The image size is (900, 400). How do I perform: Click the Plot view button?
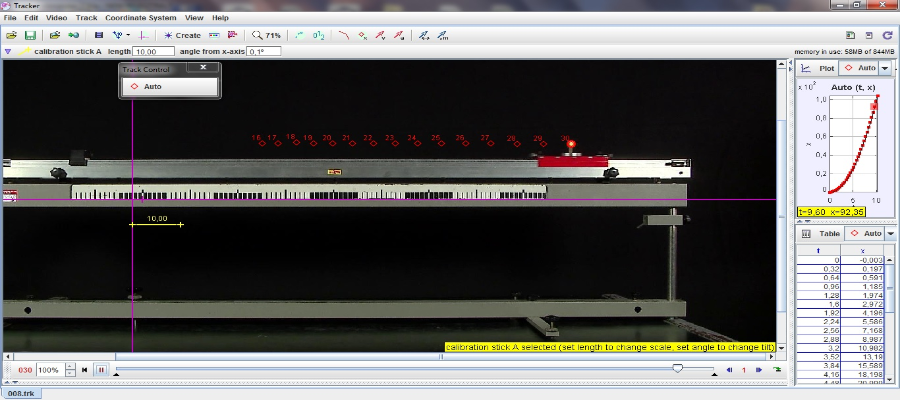(819, 68)
